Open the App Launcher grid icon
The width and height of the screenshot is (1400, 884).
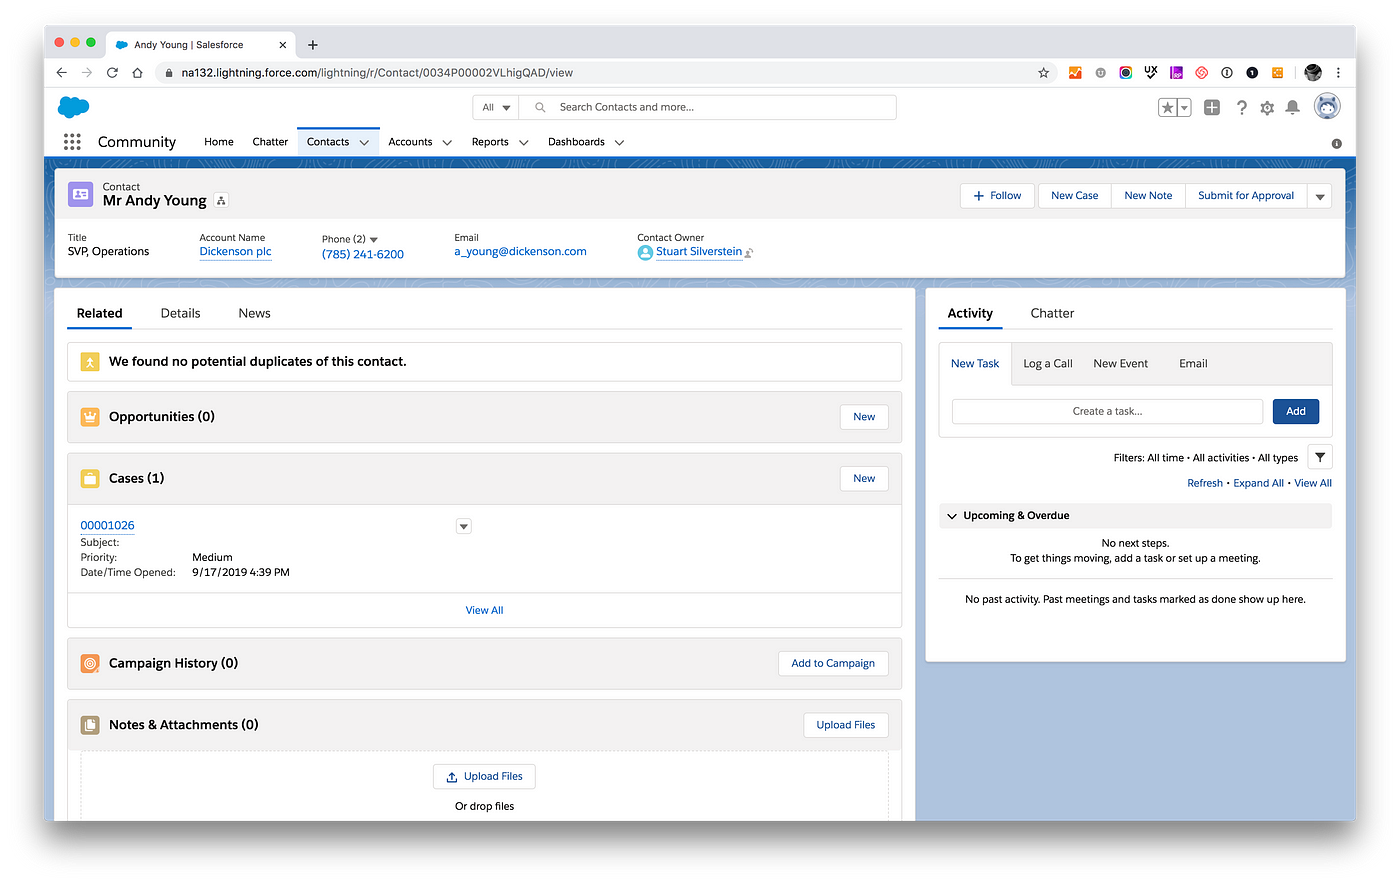(x=72, y=142)
